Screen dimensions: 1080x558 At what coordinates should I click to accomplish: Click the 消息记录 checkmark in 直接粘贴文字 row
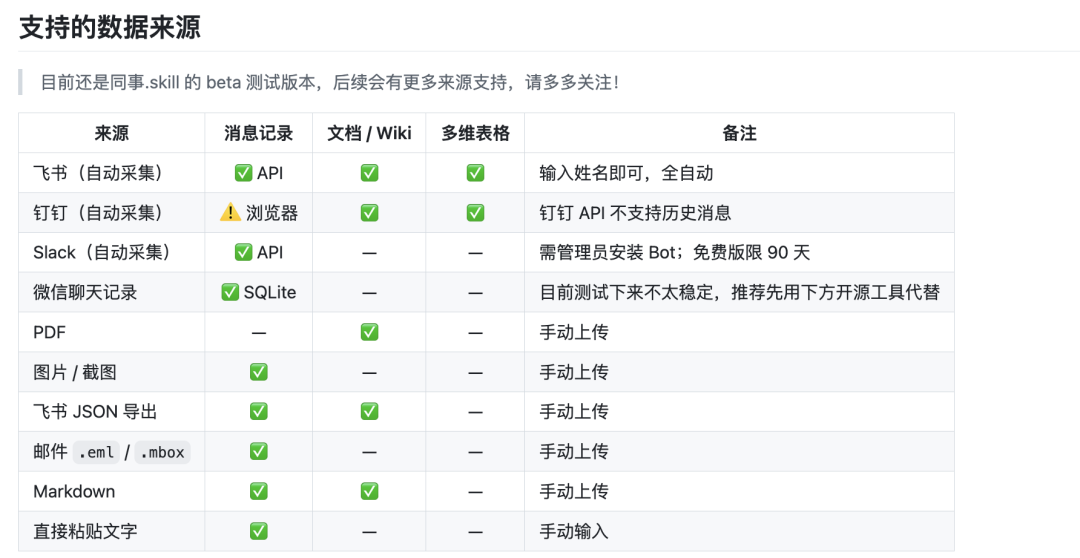coord(258,531)
